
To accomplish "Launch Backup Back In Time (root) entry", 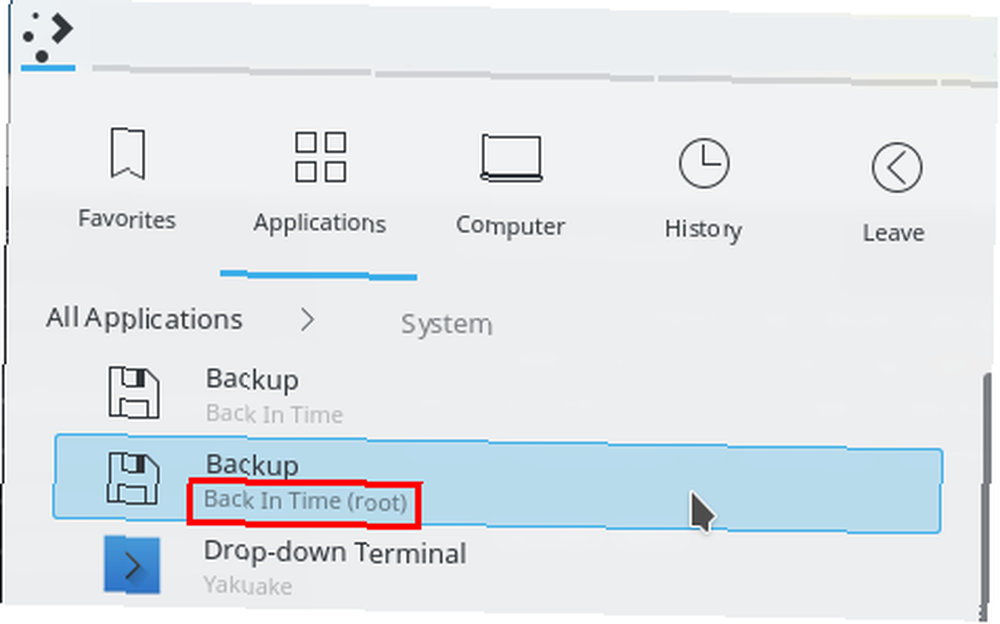I will [x=497, y=484].
